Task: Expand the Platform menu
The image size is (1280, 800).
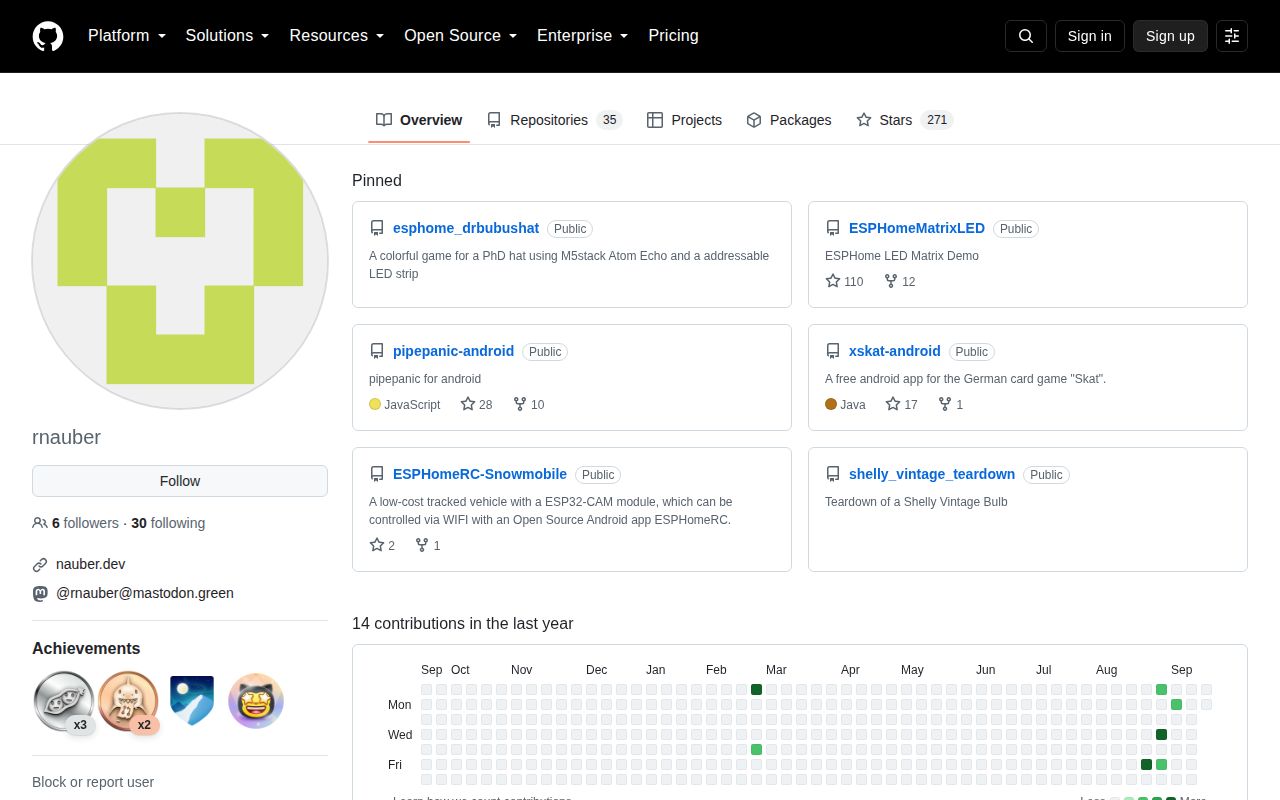Action: 126,36
